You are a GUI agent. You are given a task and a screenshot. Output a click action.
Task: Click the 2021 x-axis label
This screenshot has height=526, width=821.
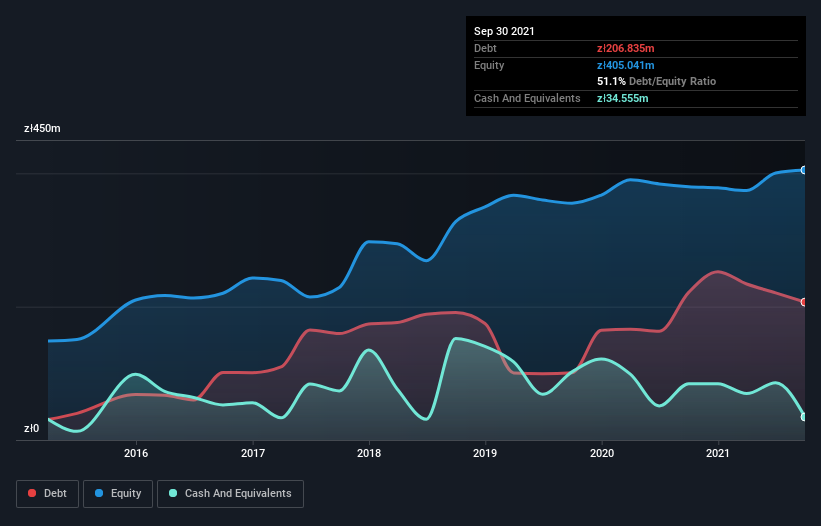718,453
